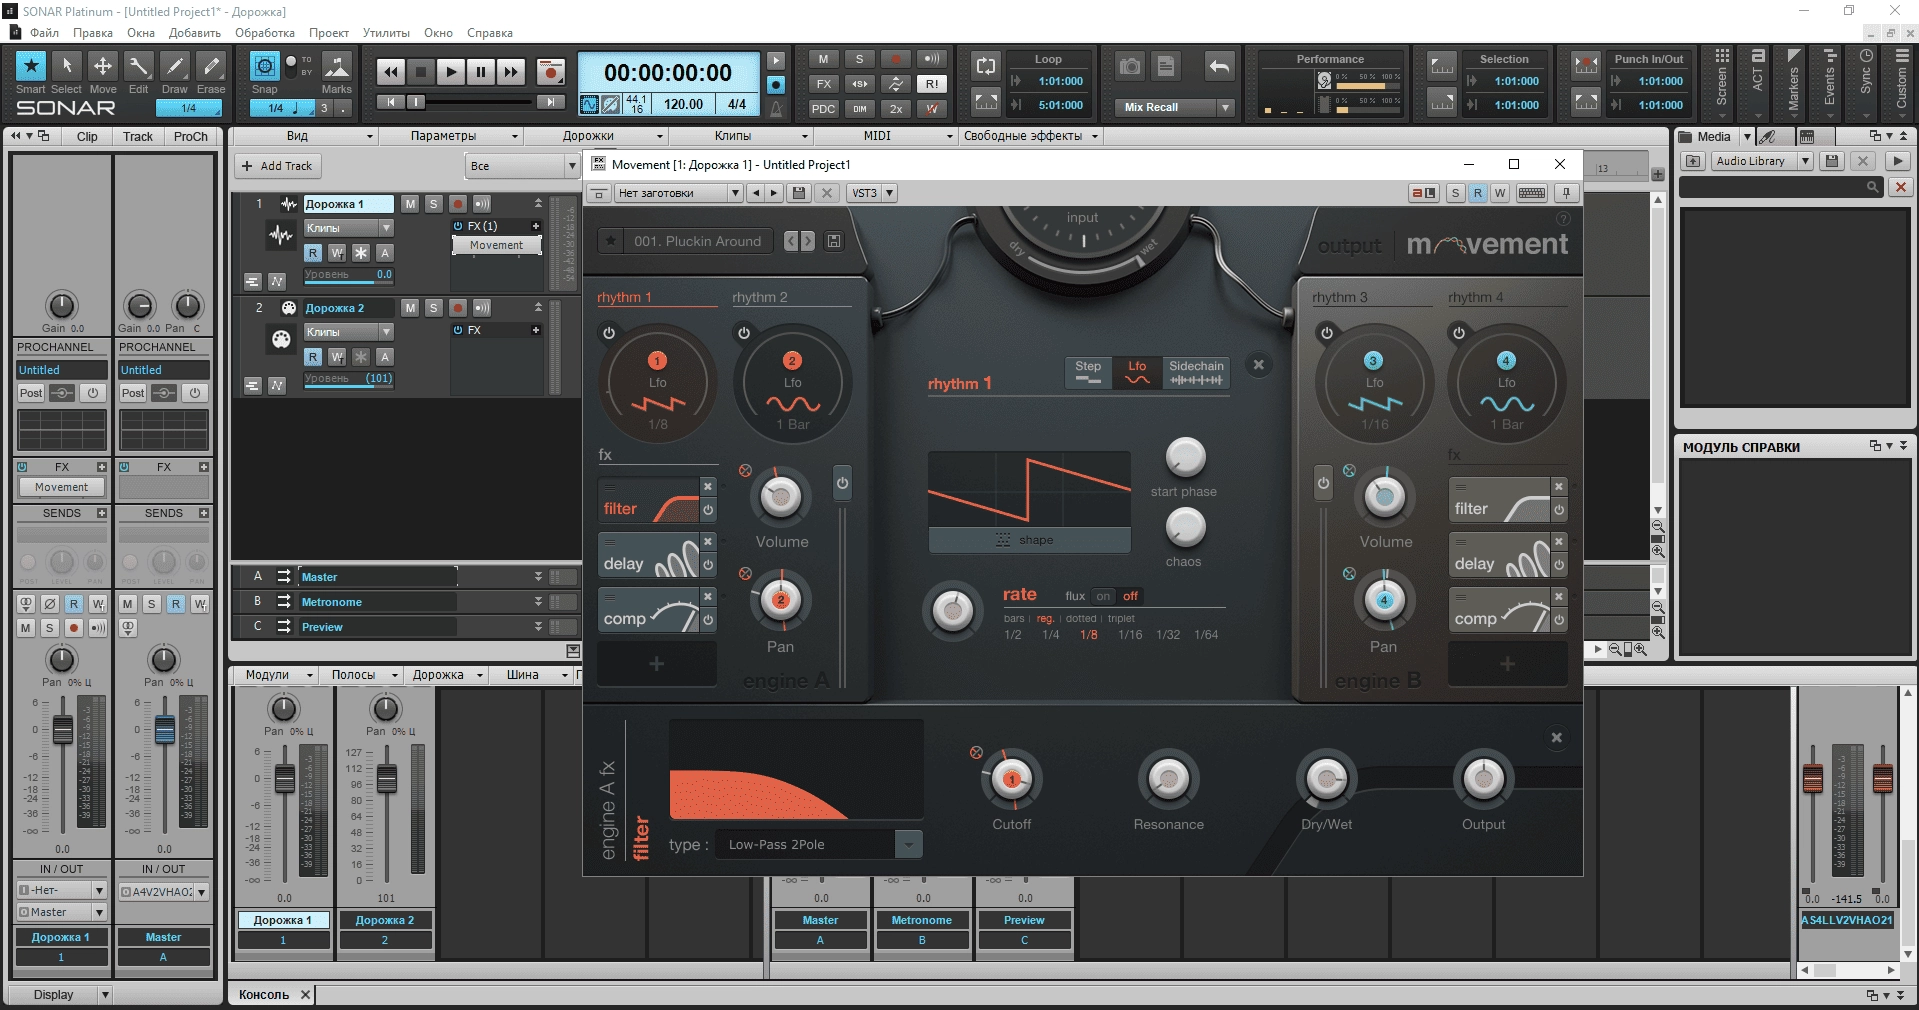Select the Draw tool
Image resolution: width=1919 pixels, height=1010 pixels.
[x=175, y=66]
